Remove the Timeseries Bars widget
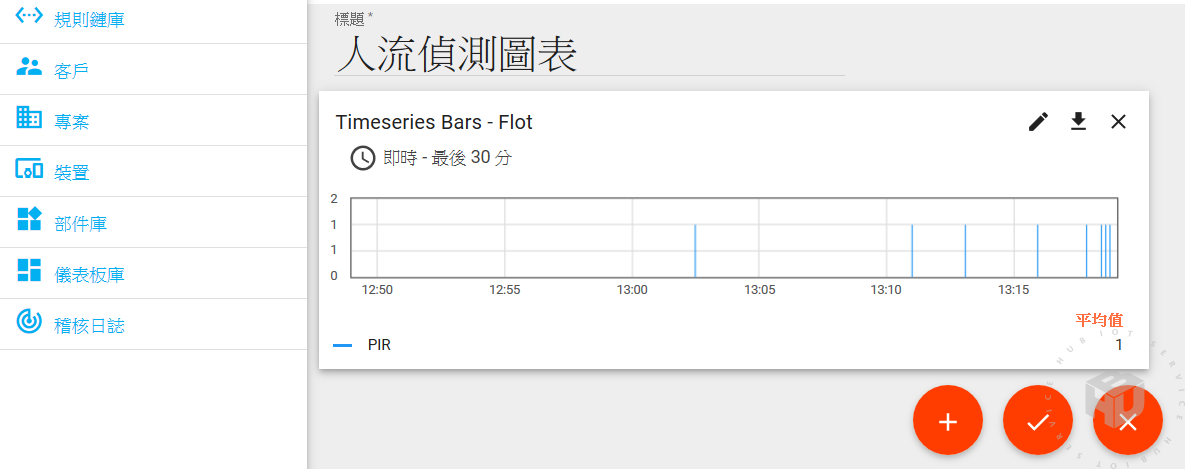This screenshot has height=469, width=1185. (x=1118, y=122)
